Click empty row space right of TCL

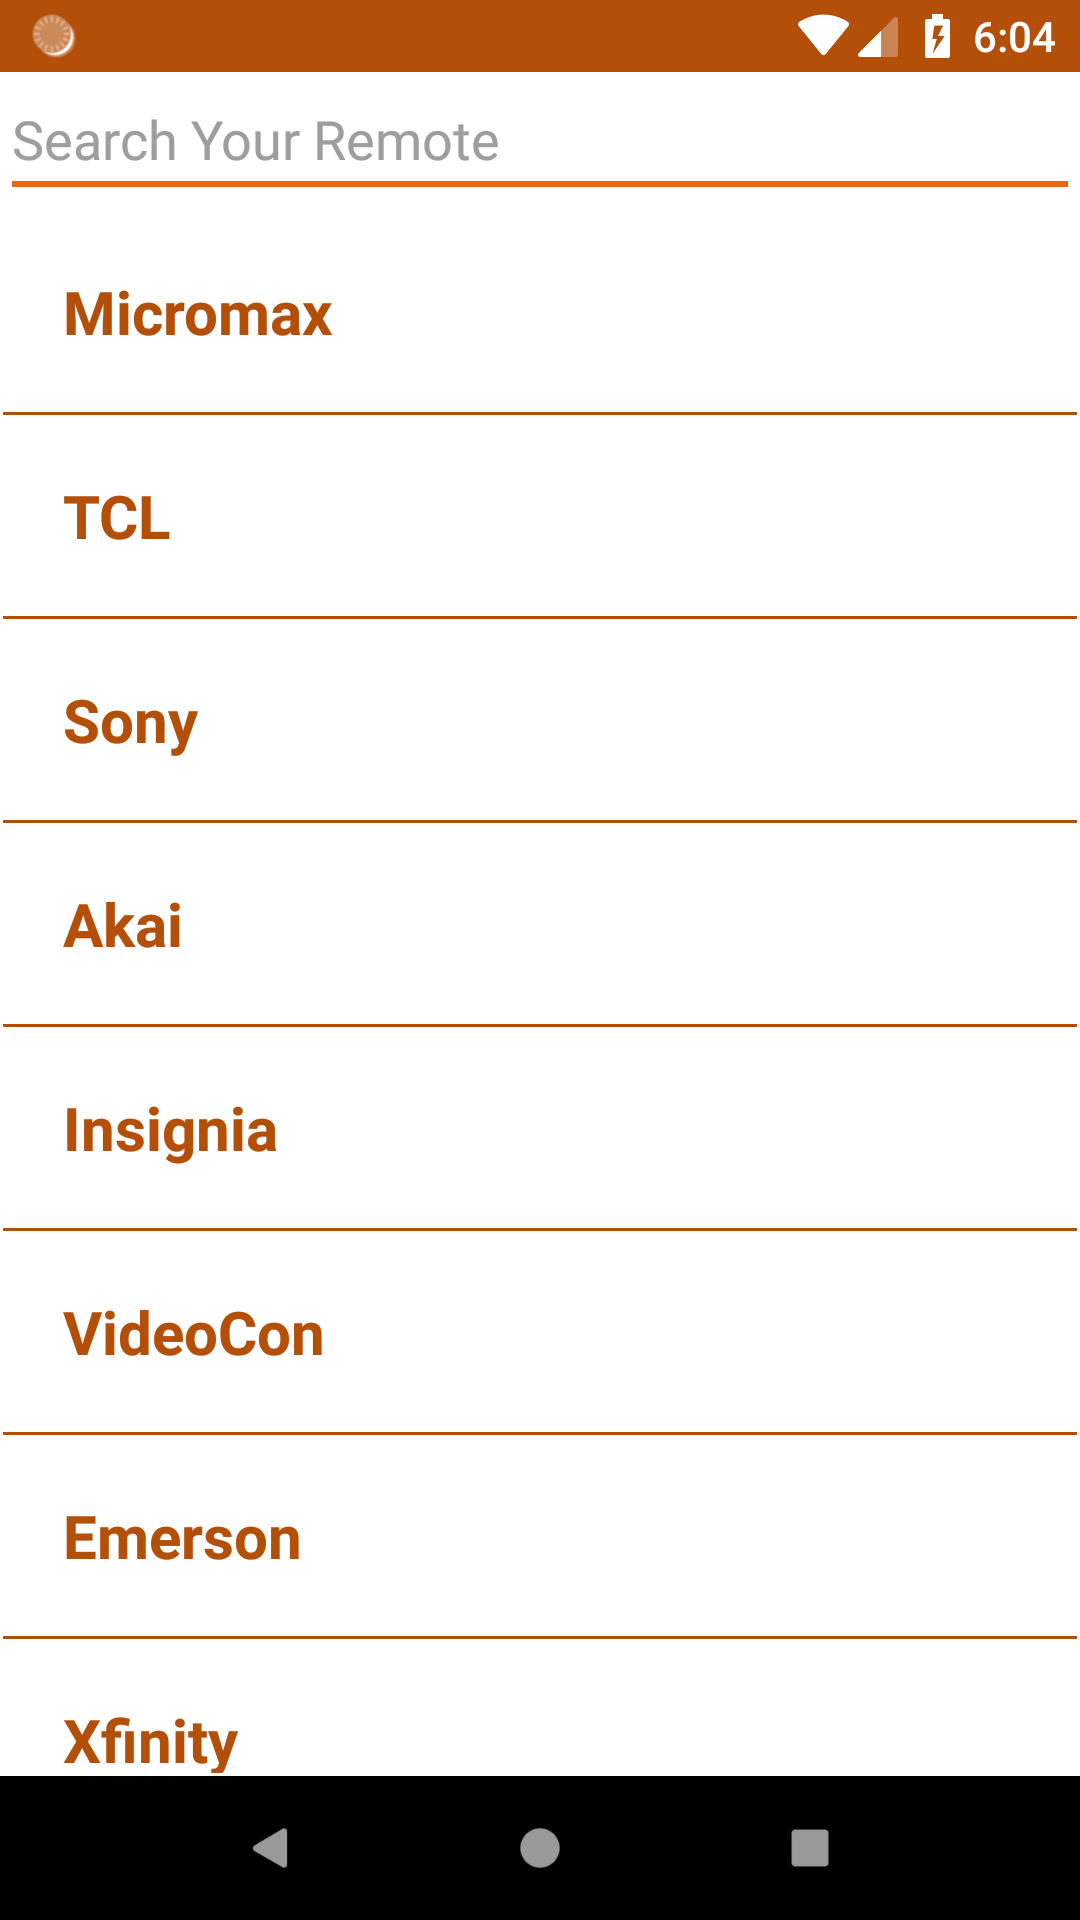click(x=700, y=518)
